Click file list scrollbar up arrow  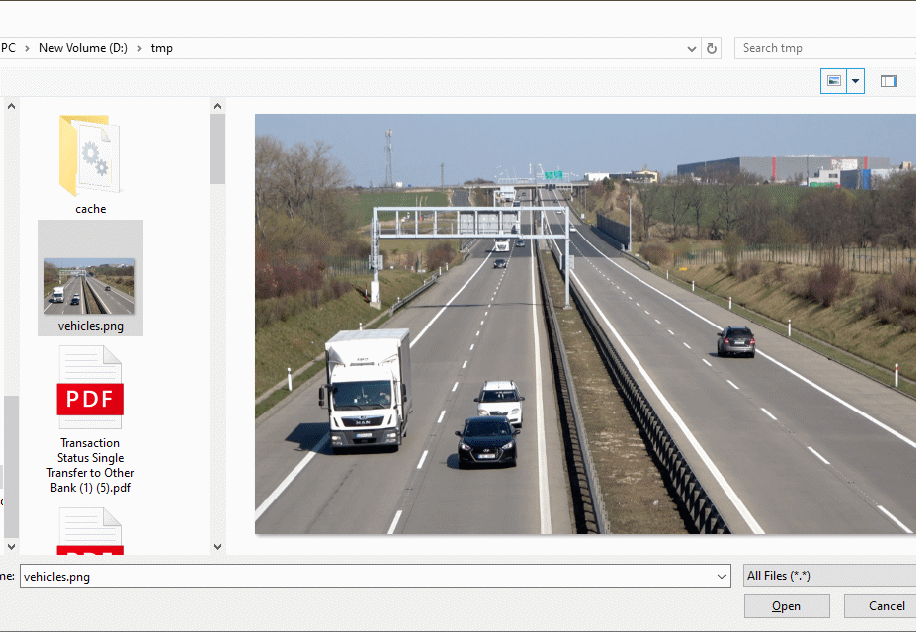217,106
